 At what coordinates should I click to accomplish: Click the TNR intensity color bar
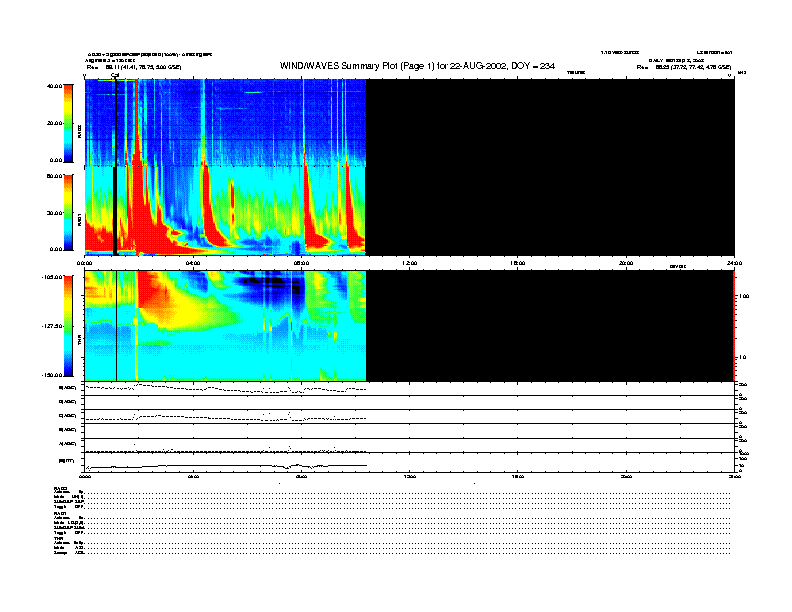[x=68, y=326]
